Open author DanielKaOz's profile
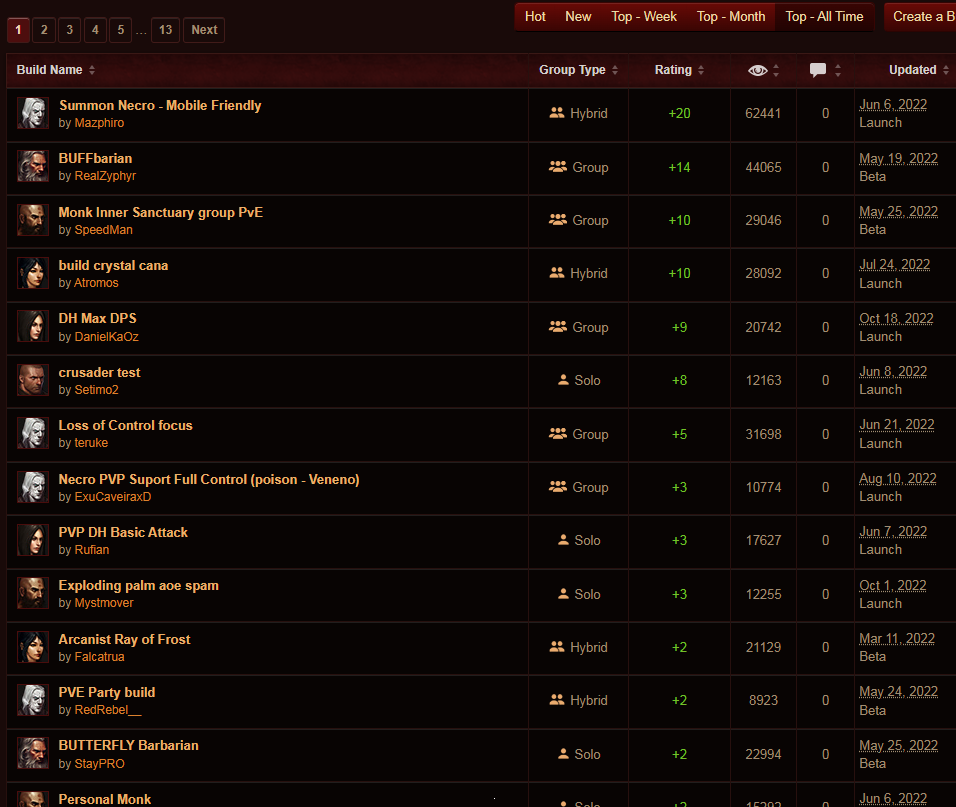This screenshot has height=807, width=956. [106, 336]
